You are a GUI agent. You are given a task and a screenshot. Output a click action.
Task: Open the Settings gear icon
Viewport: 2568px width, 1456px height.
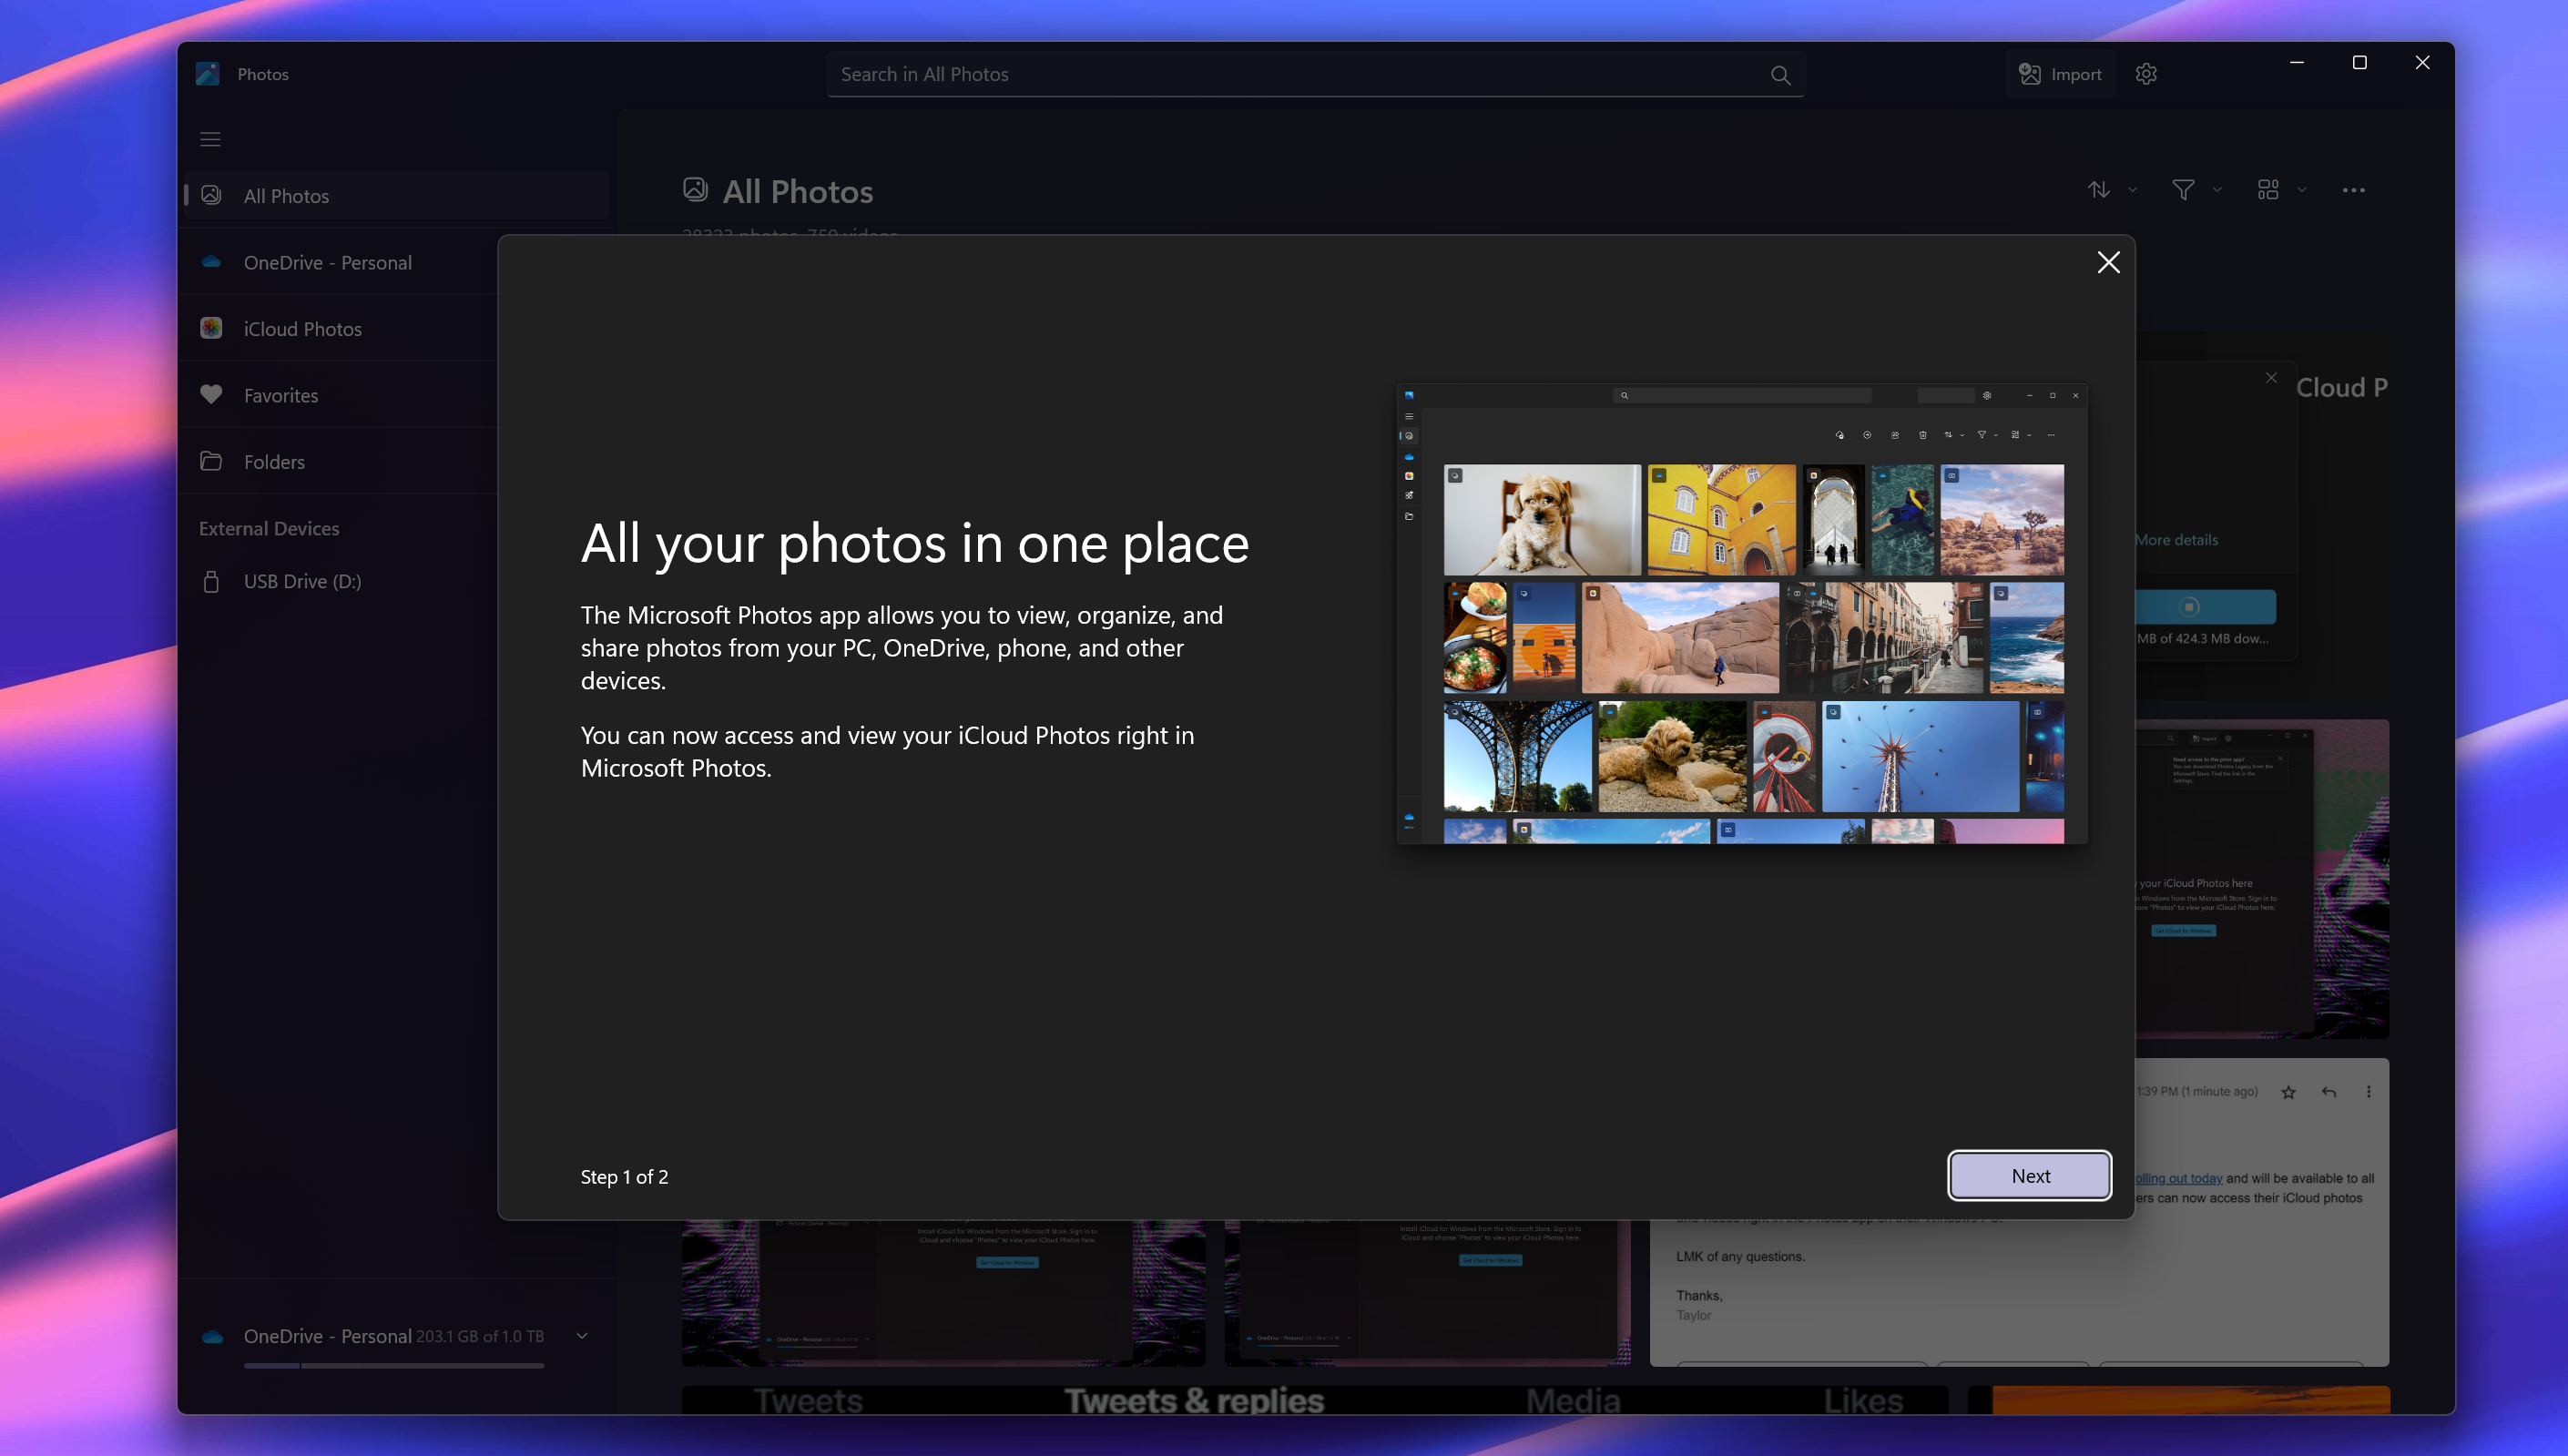point(2146,74)
